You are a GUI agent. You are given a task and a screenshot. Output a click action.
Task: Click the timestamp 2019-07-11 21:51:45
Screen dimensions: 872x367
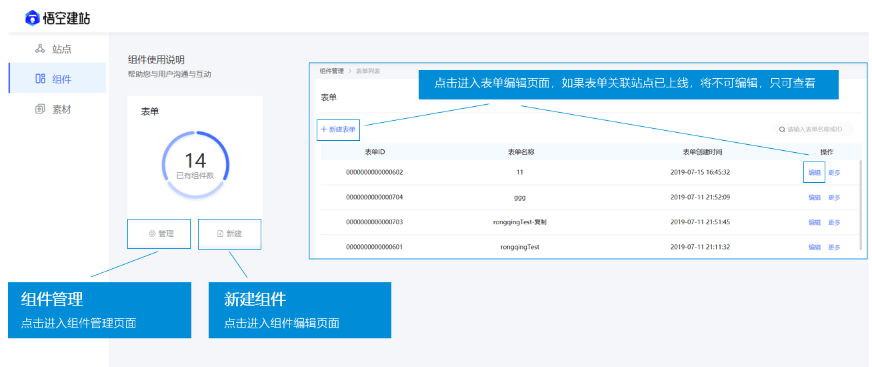point(700,222)
